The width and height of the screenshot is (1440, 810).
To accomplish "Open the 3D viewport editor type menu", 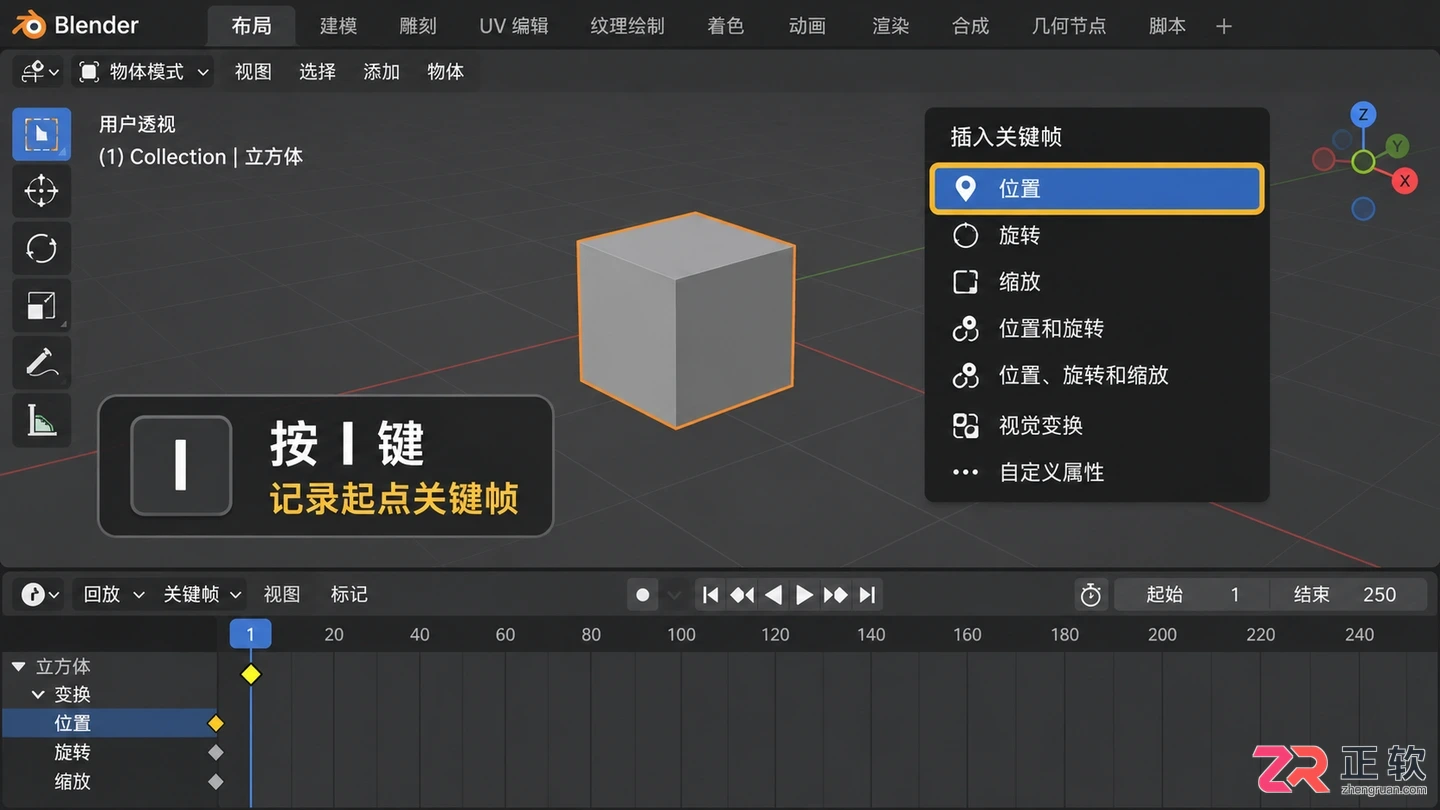I will 40,72.
